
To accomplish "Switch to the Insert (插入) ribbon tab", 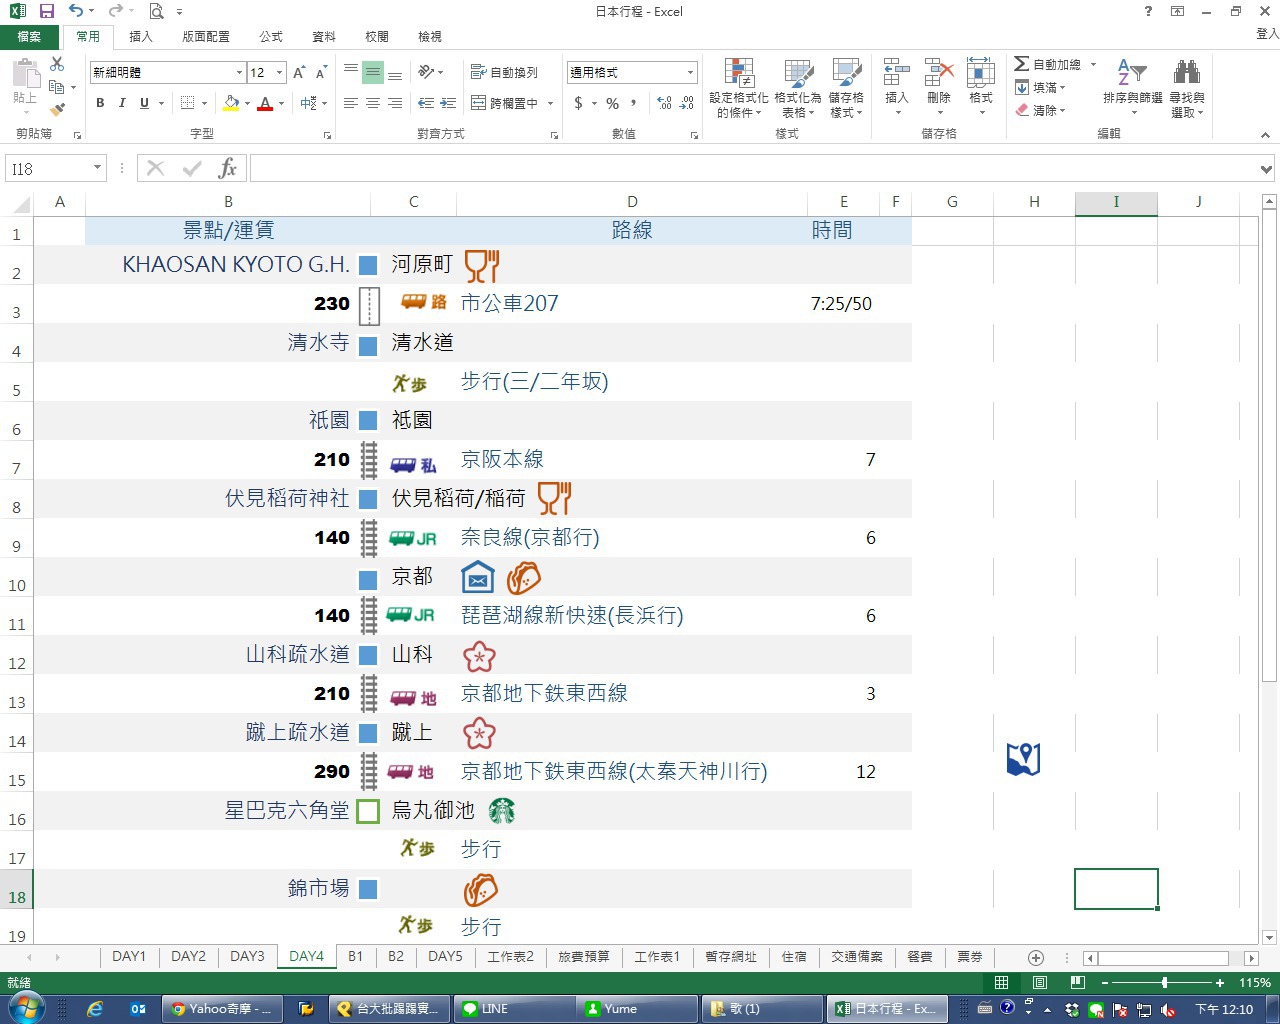I will [141, 37].
